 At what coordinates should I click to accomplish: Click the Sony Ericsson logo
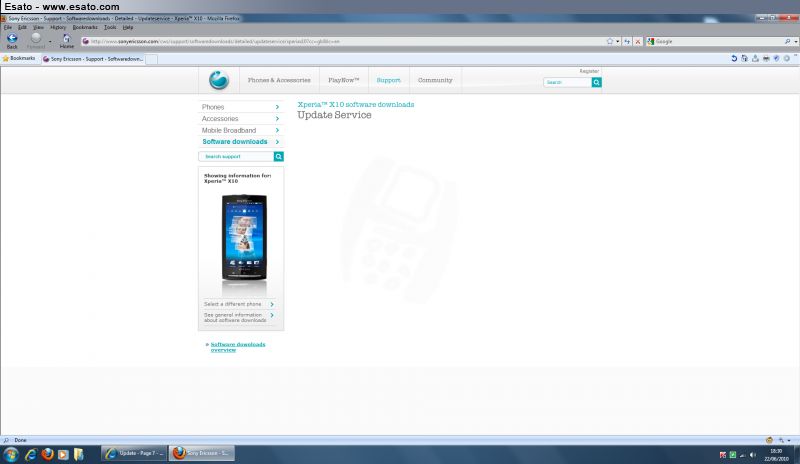pos(219,80)
